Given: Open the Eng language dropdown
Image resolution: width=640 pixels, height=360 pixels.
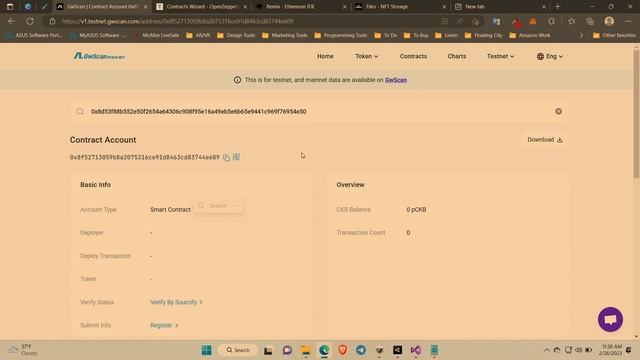Looking at the screenshot, I should 550,56.
